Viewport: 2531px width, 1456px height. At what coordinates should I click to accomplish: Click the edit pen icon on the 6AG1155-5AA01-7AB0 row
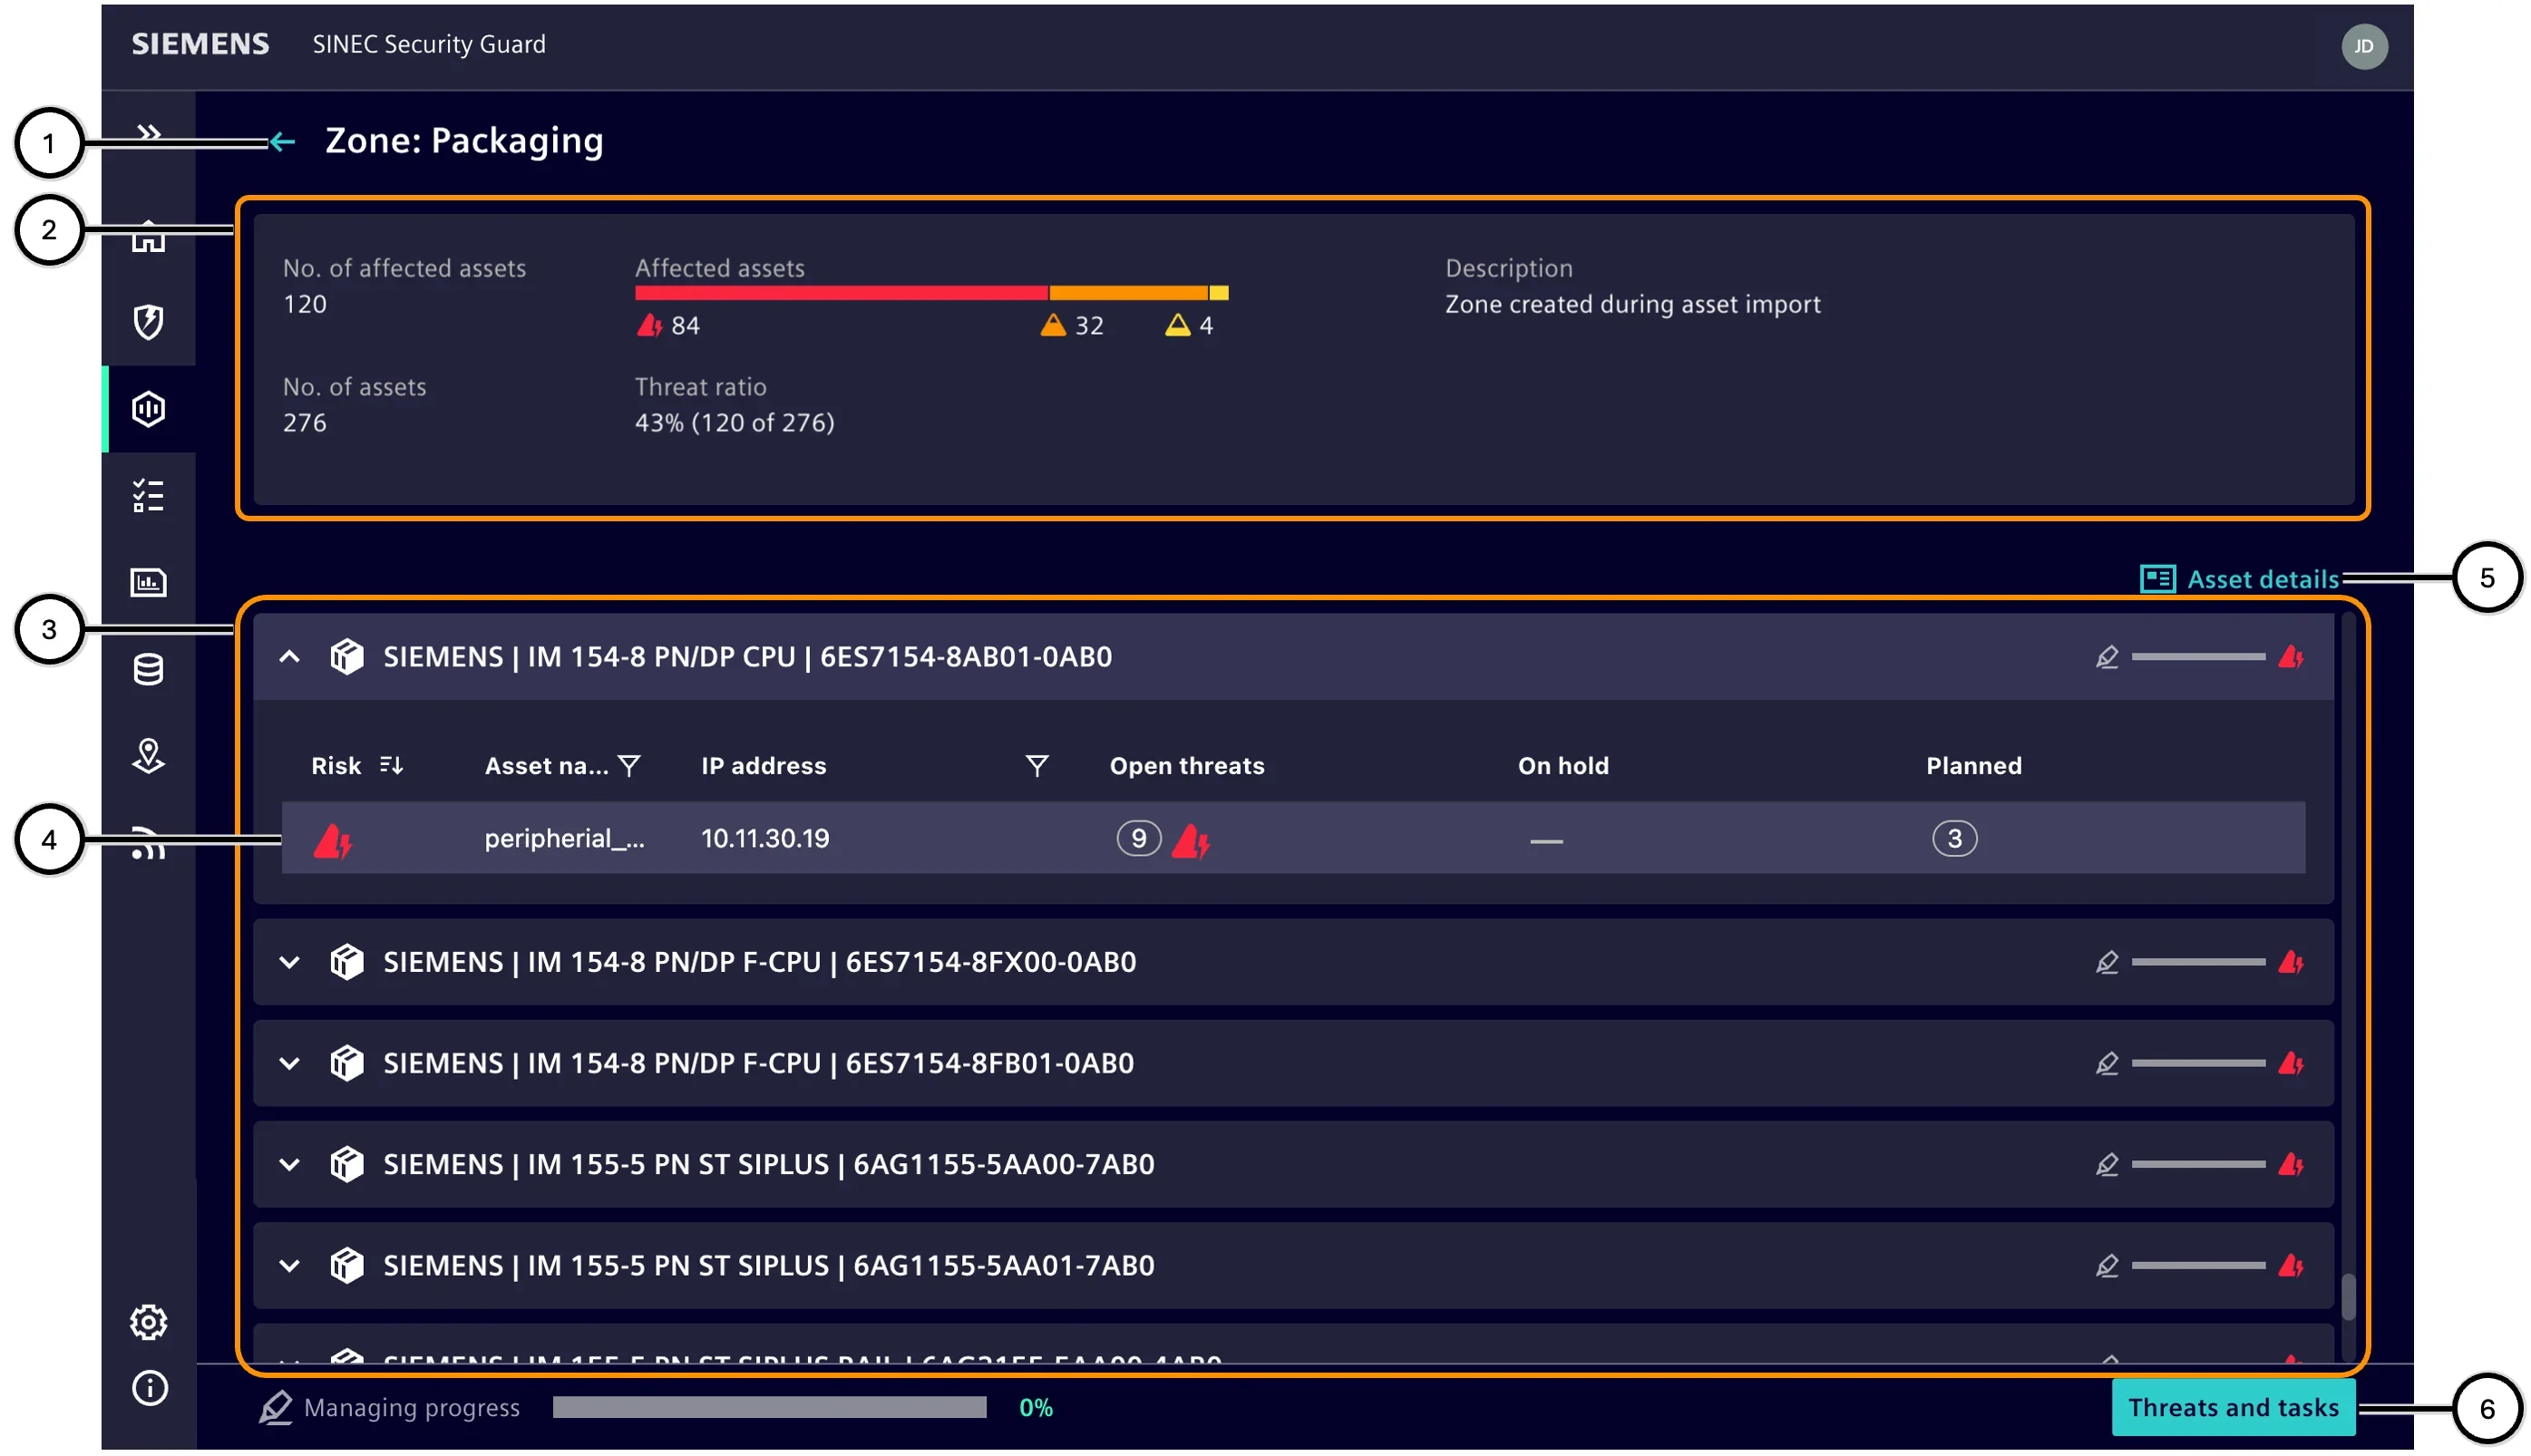point(2106,1265)
